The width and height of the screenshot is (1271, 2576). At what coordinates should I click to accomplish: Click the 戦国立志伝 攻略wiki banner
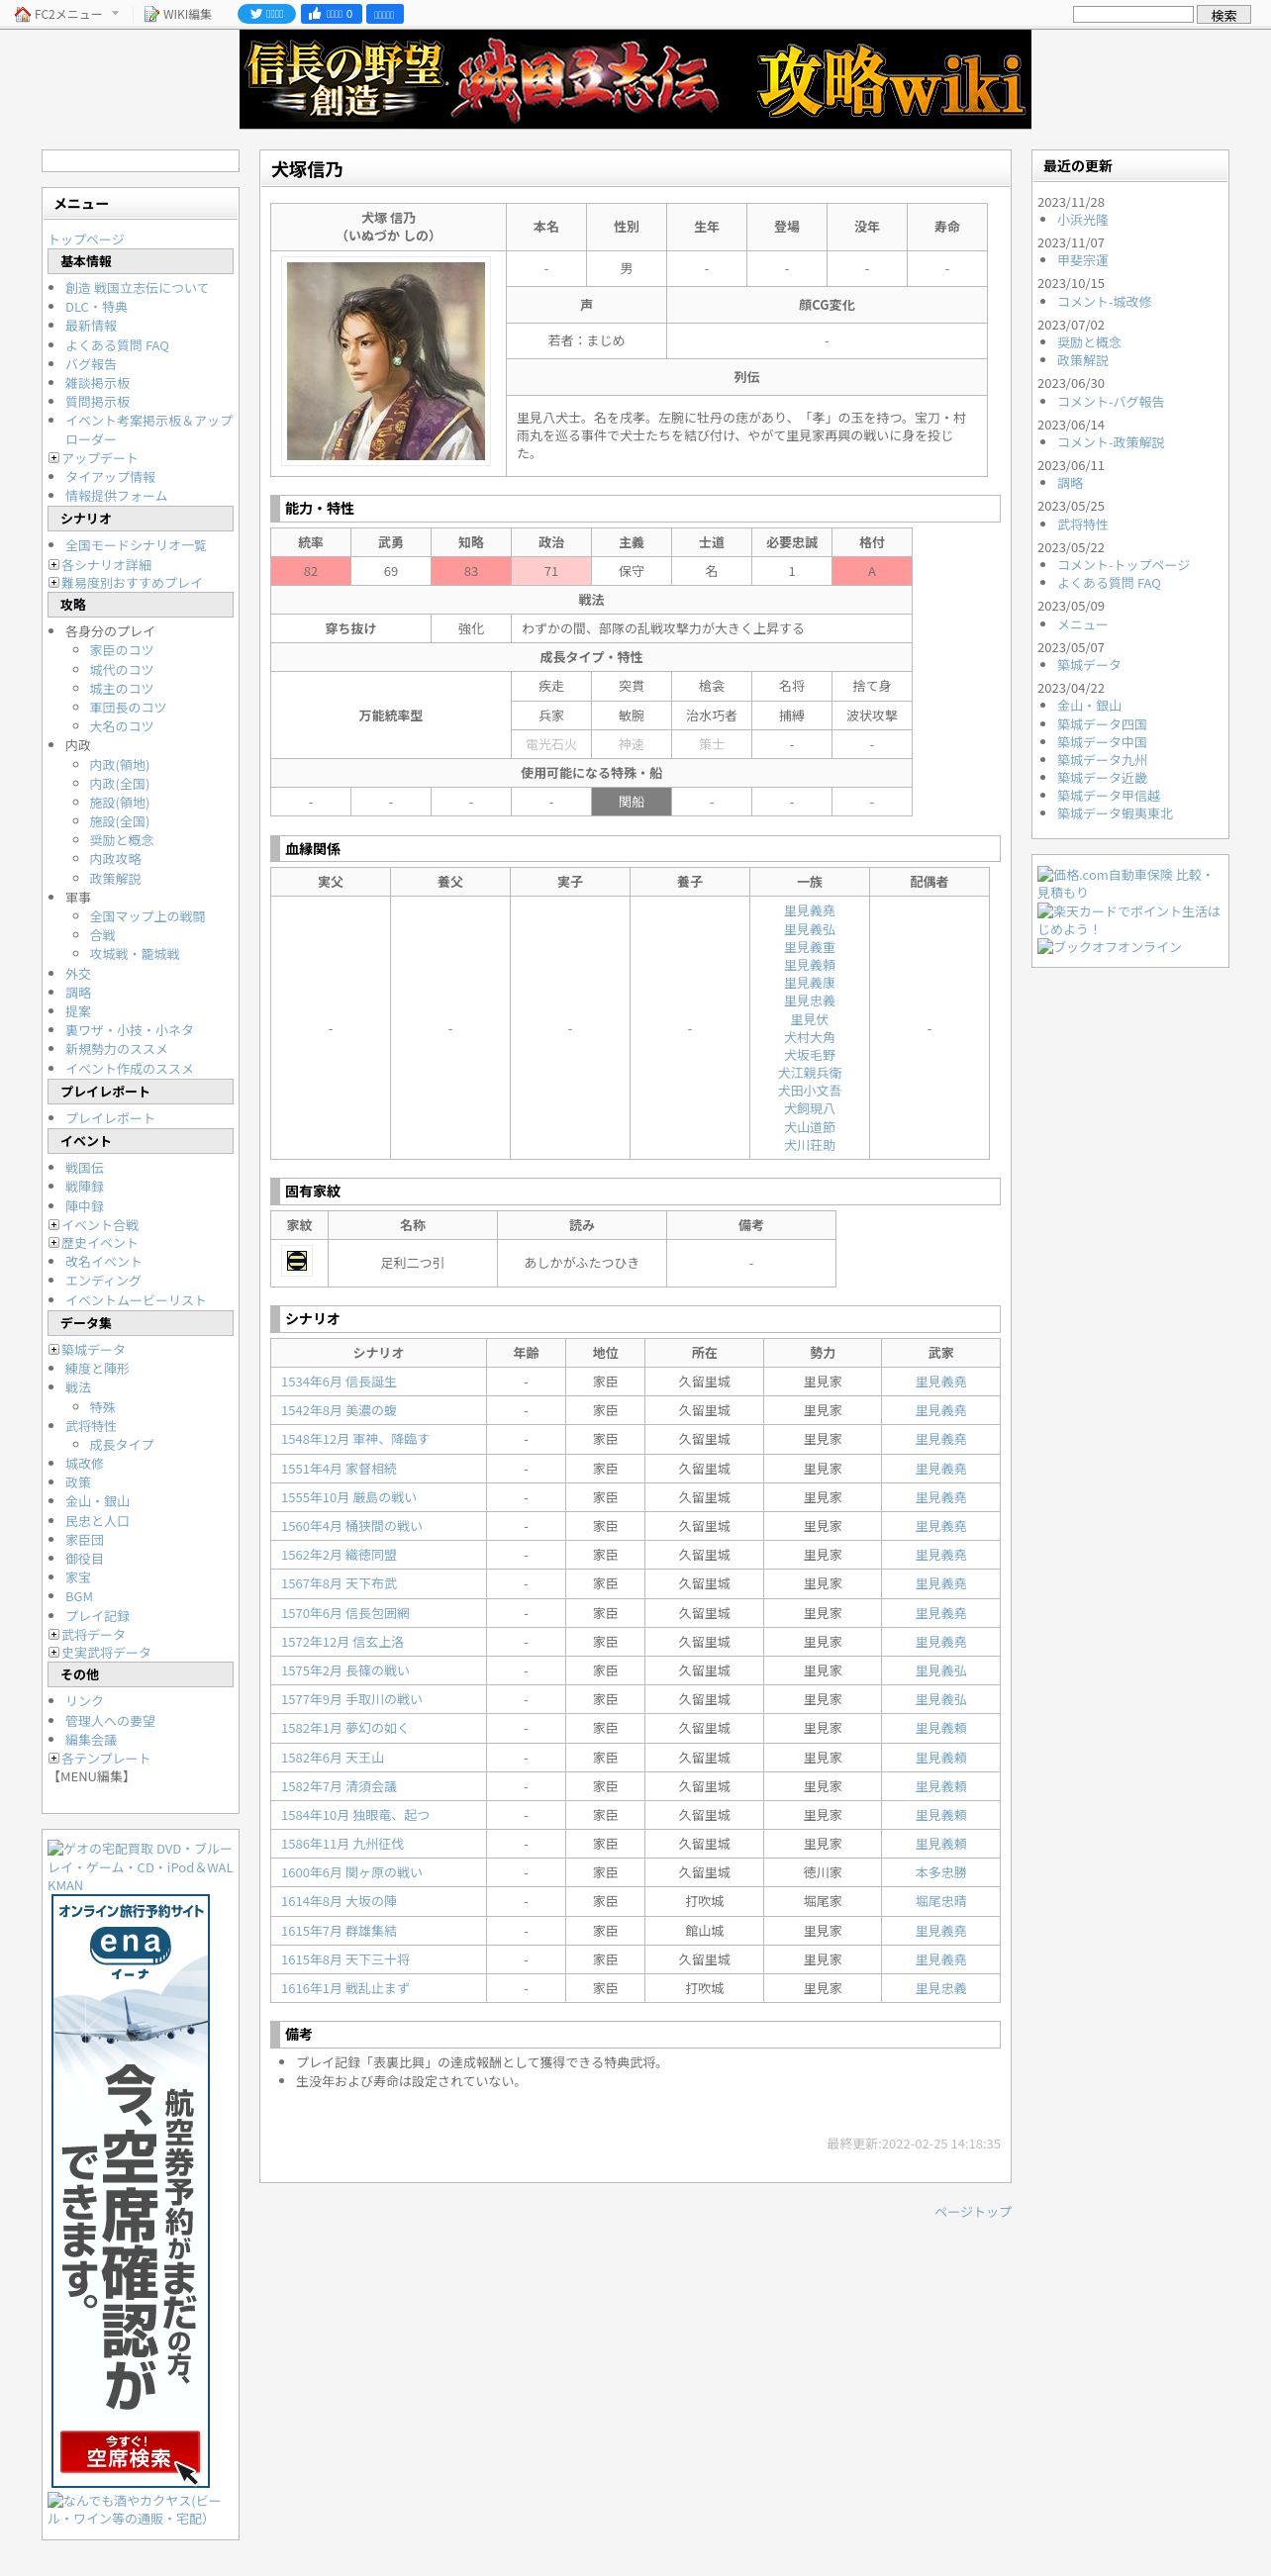pyautogui.click(x=635, y=79)
